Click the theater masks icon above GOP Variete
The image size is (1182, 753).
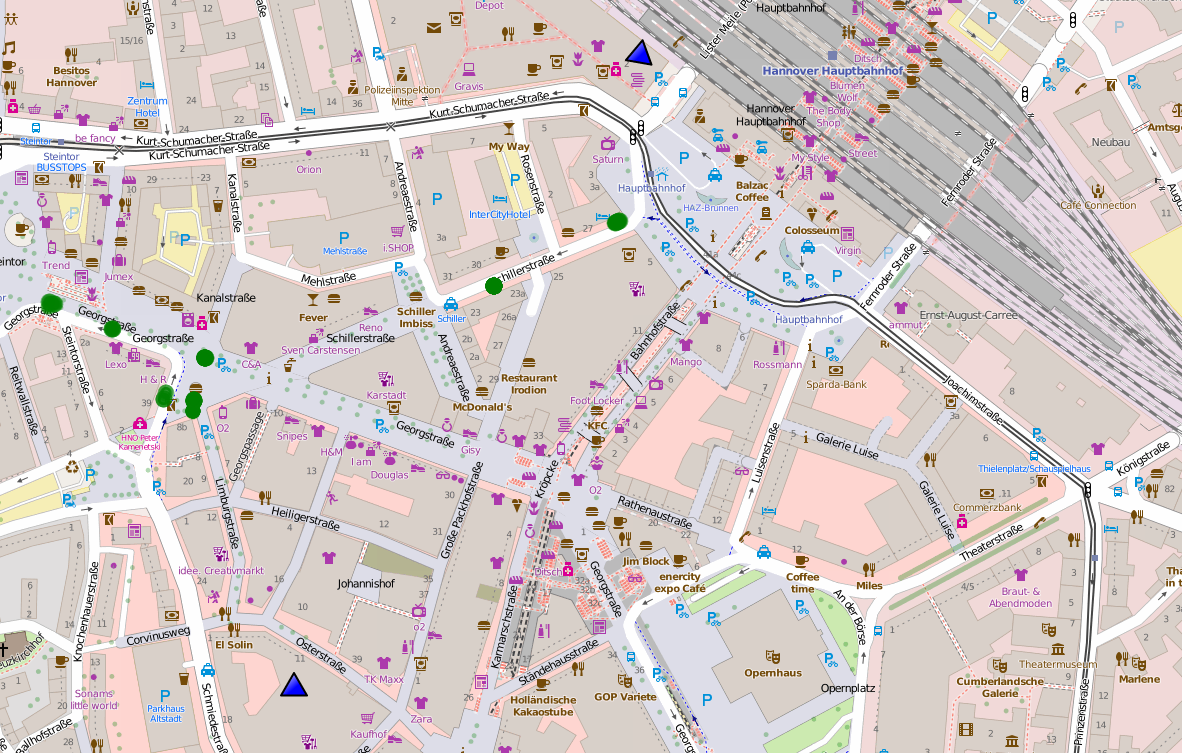624,681
